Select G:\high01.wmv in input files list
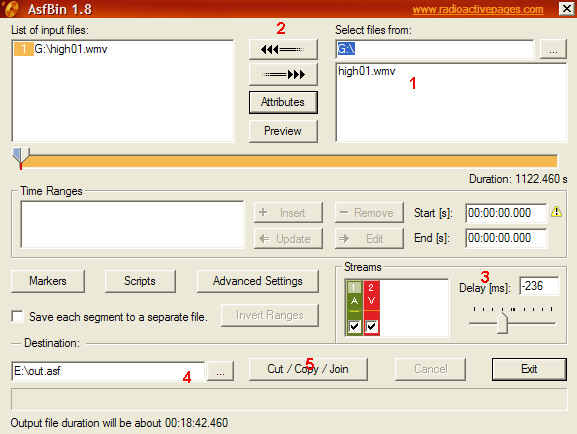The image size is (577, 434). [61, 49]
